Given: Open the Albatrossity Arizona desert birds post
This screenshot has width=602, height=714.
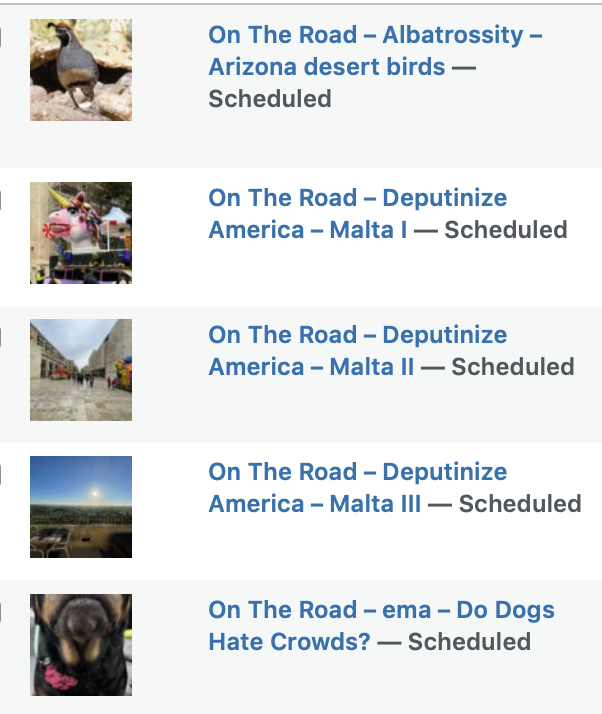Looking at the screenshot, I should (x=375, y=51).
